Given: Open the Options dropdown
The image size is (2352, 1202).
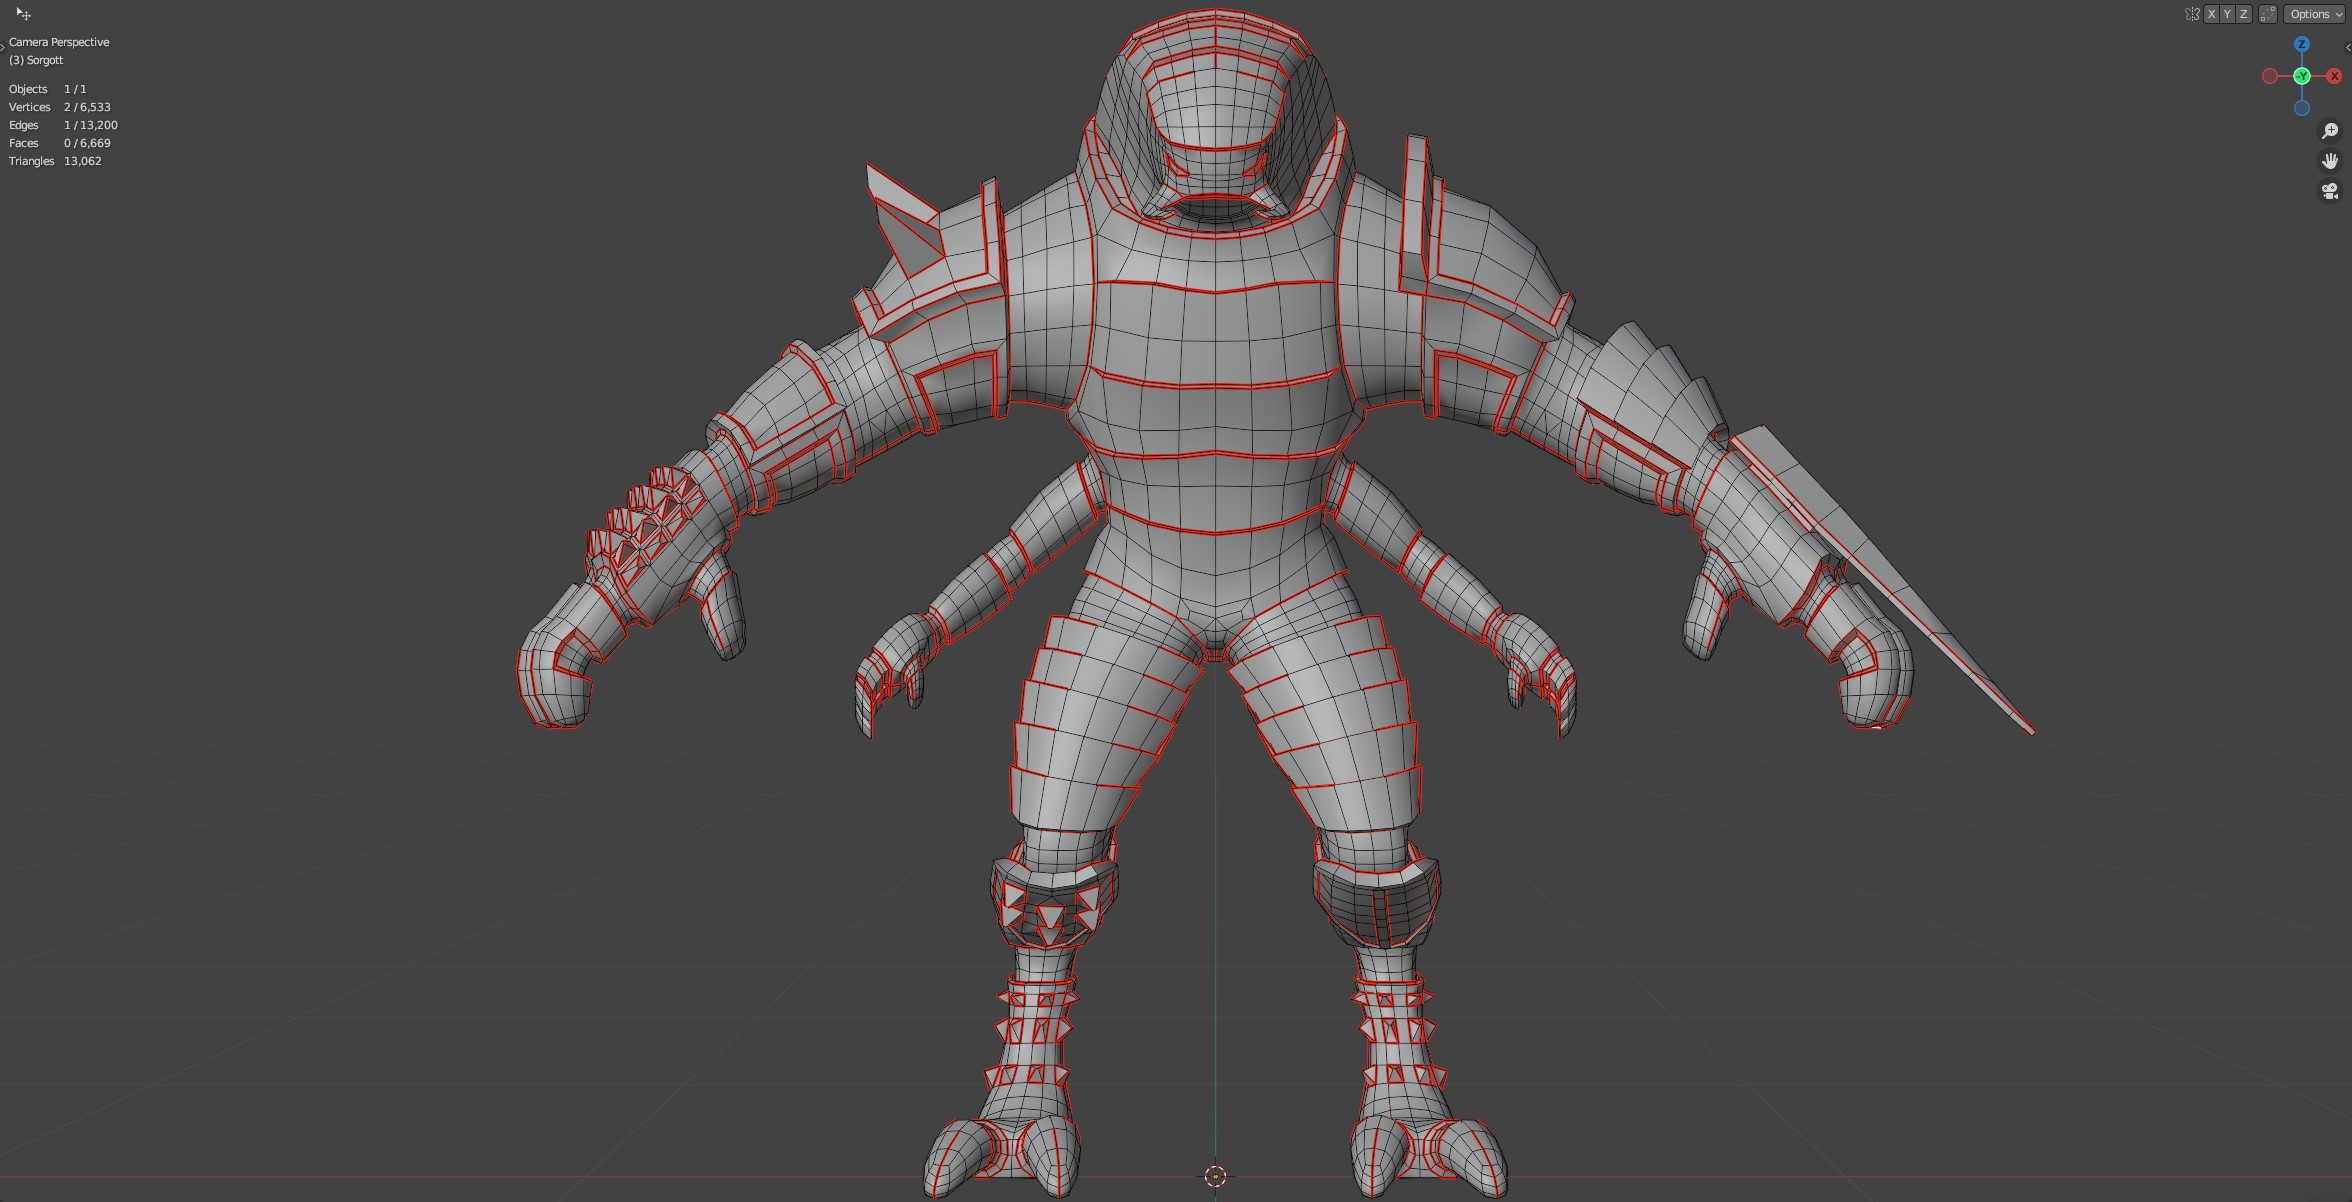Looking at the screenshot, I should coord(2314,14).
